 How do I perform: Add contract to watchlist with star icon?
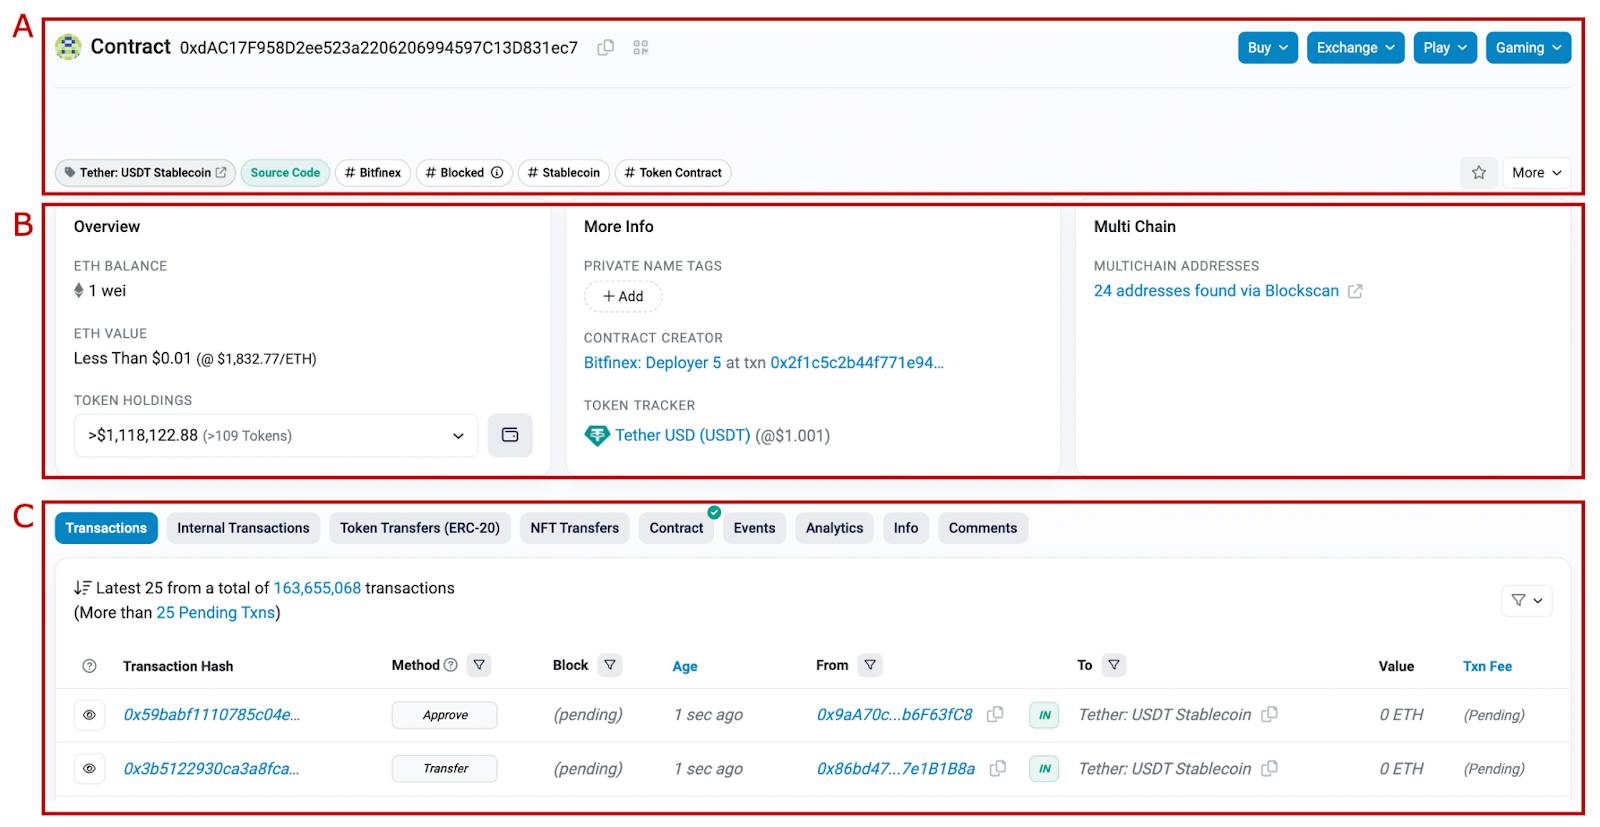point(1479,173)
